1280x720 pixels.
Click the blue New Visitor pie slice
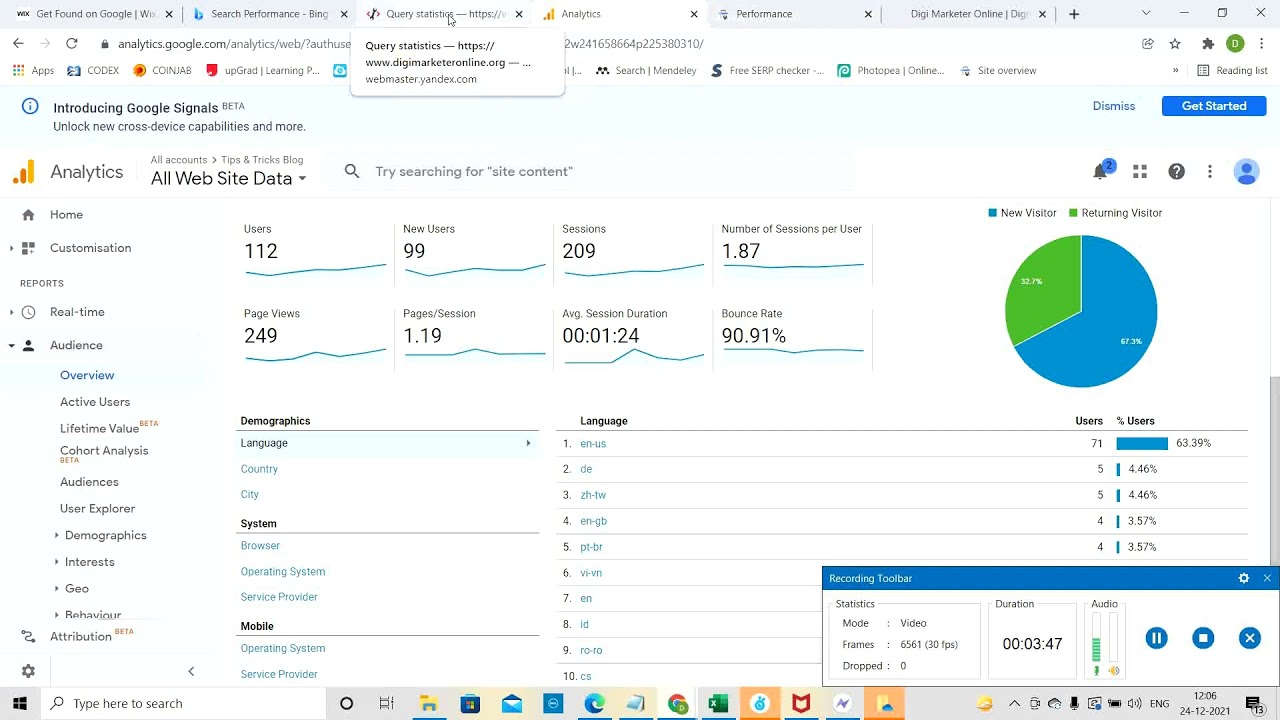pos(1115,330)
